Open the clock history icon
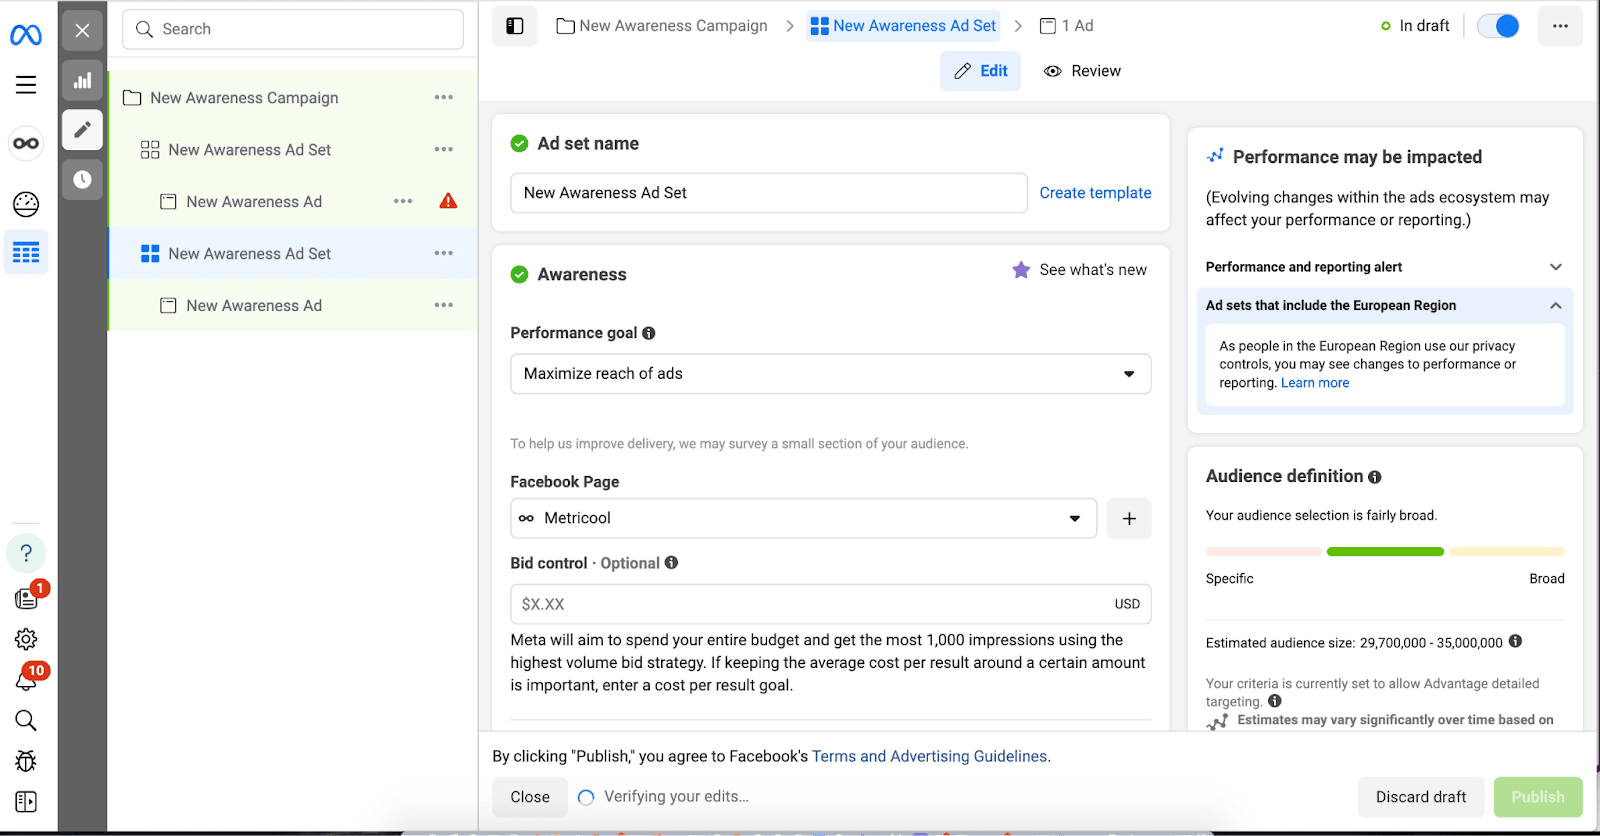Image resolution: width=1600 pixels, height=836 pixels. pyautogui.click(x=82, y=180)
